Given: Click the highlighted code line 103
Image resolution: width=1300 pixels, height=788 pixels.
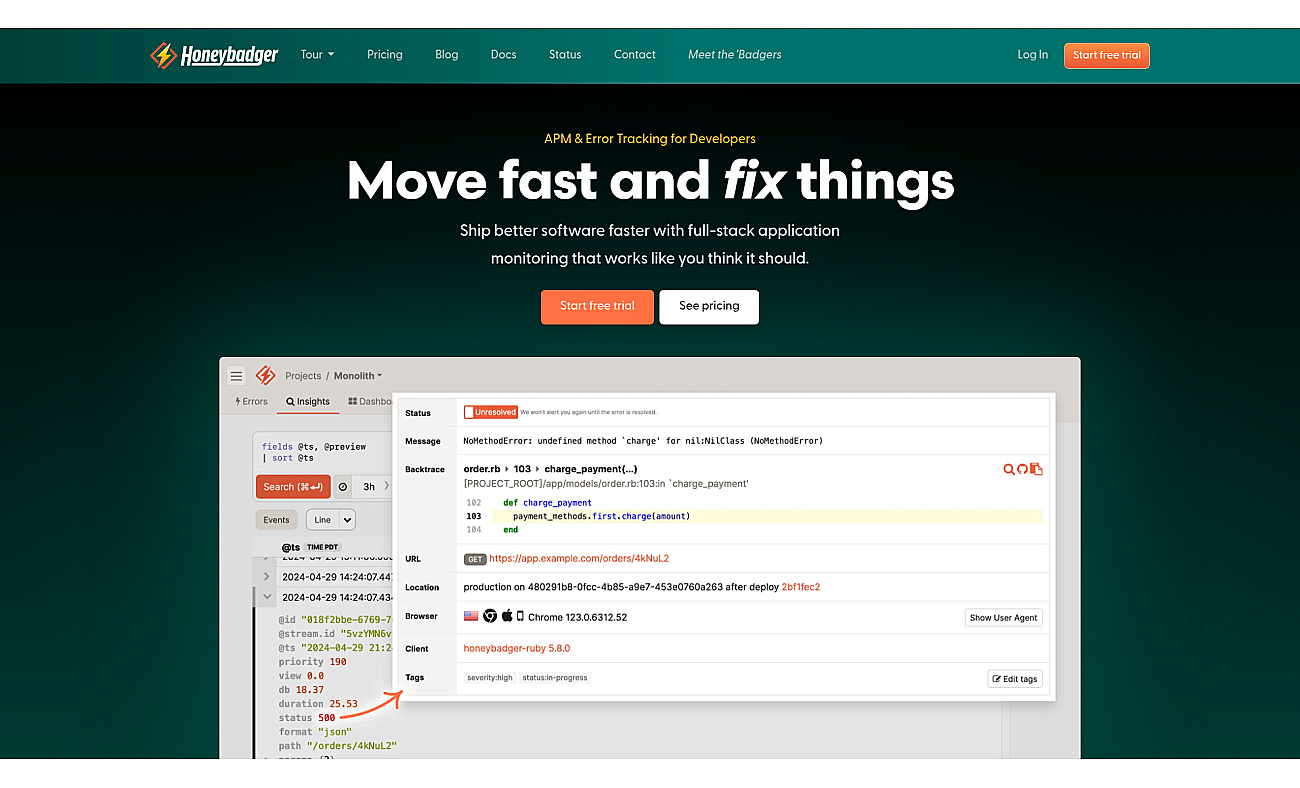Looking at the screenshot, I should click(x=767, y=516).
